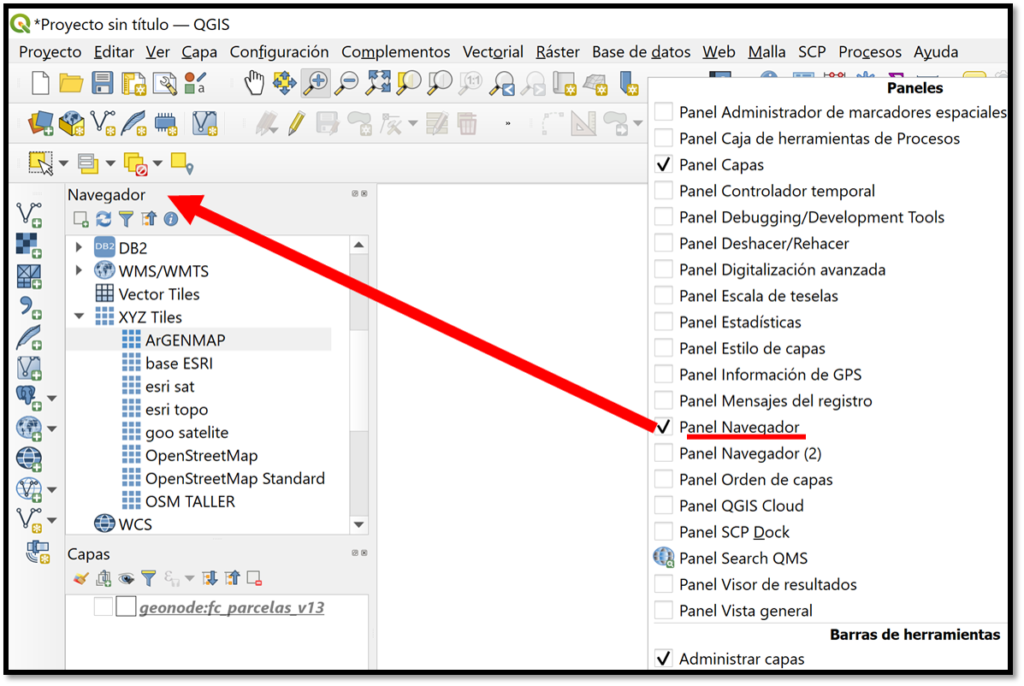Expand the WMS/WMTS tree node
The height and width of the screenshot is (686, 1024).
(79, 270)
